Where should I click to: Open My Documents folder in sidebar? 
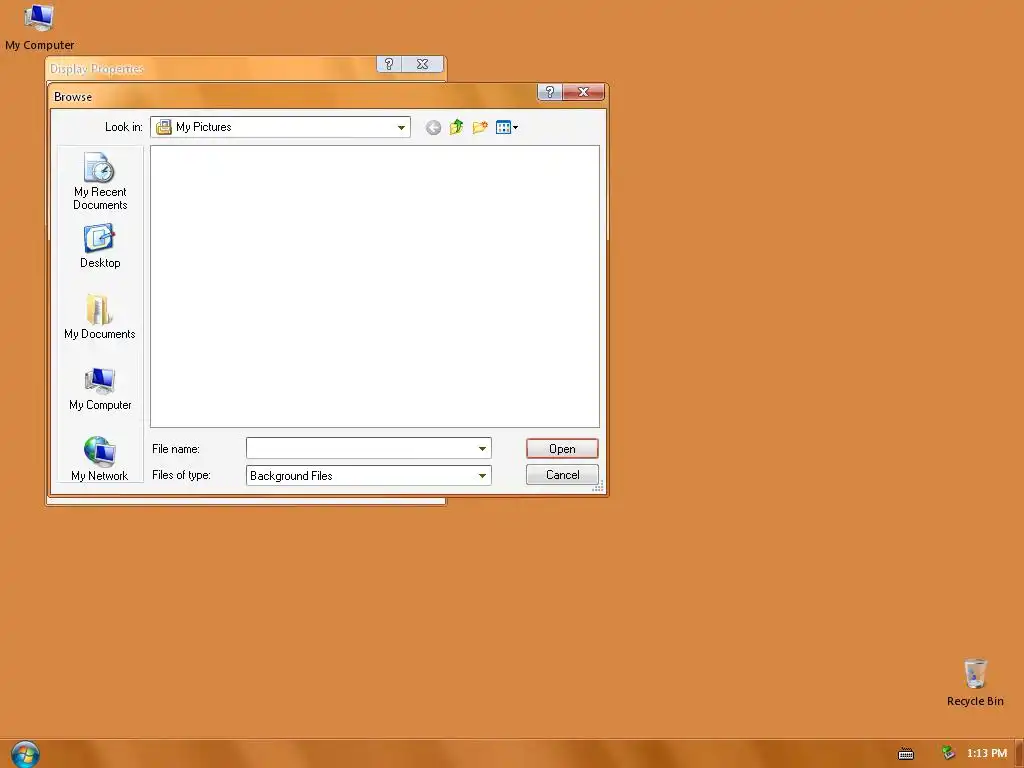coord(100,317)
